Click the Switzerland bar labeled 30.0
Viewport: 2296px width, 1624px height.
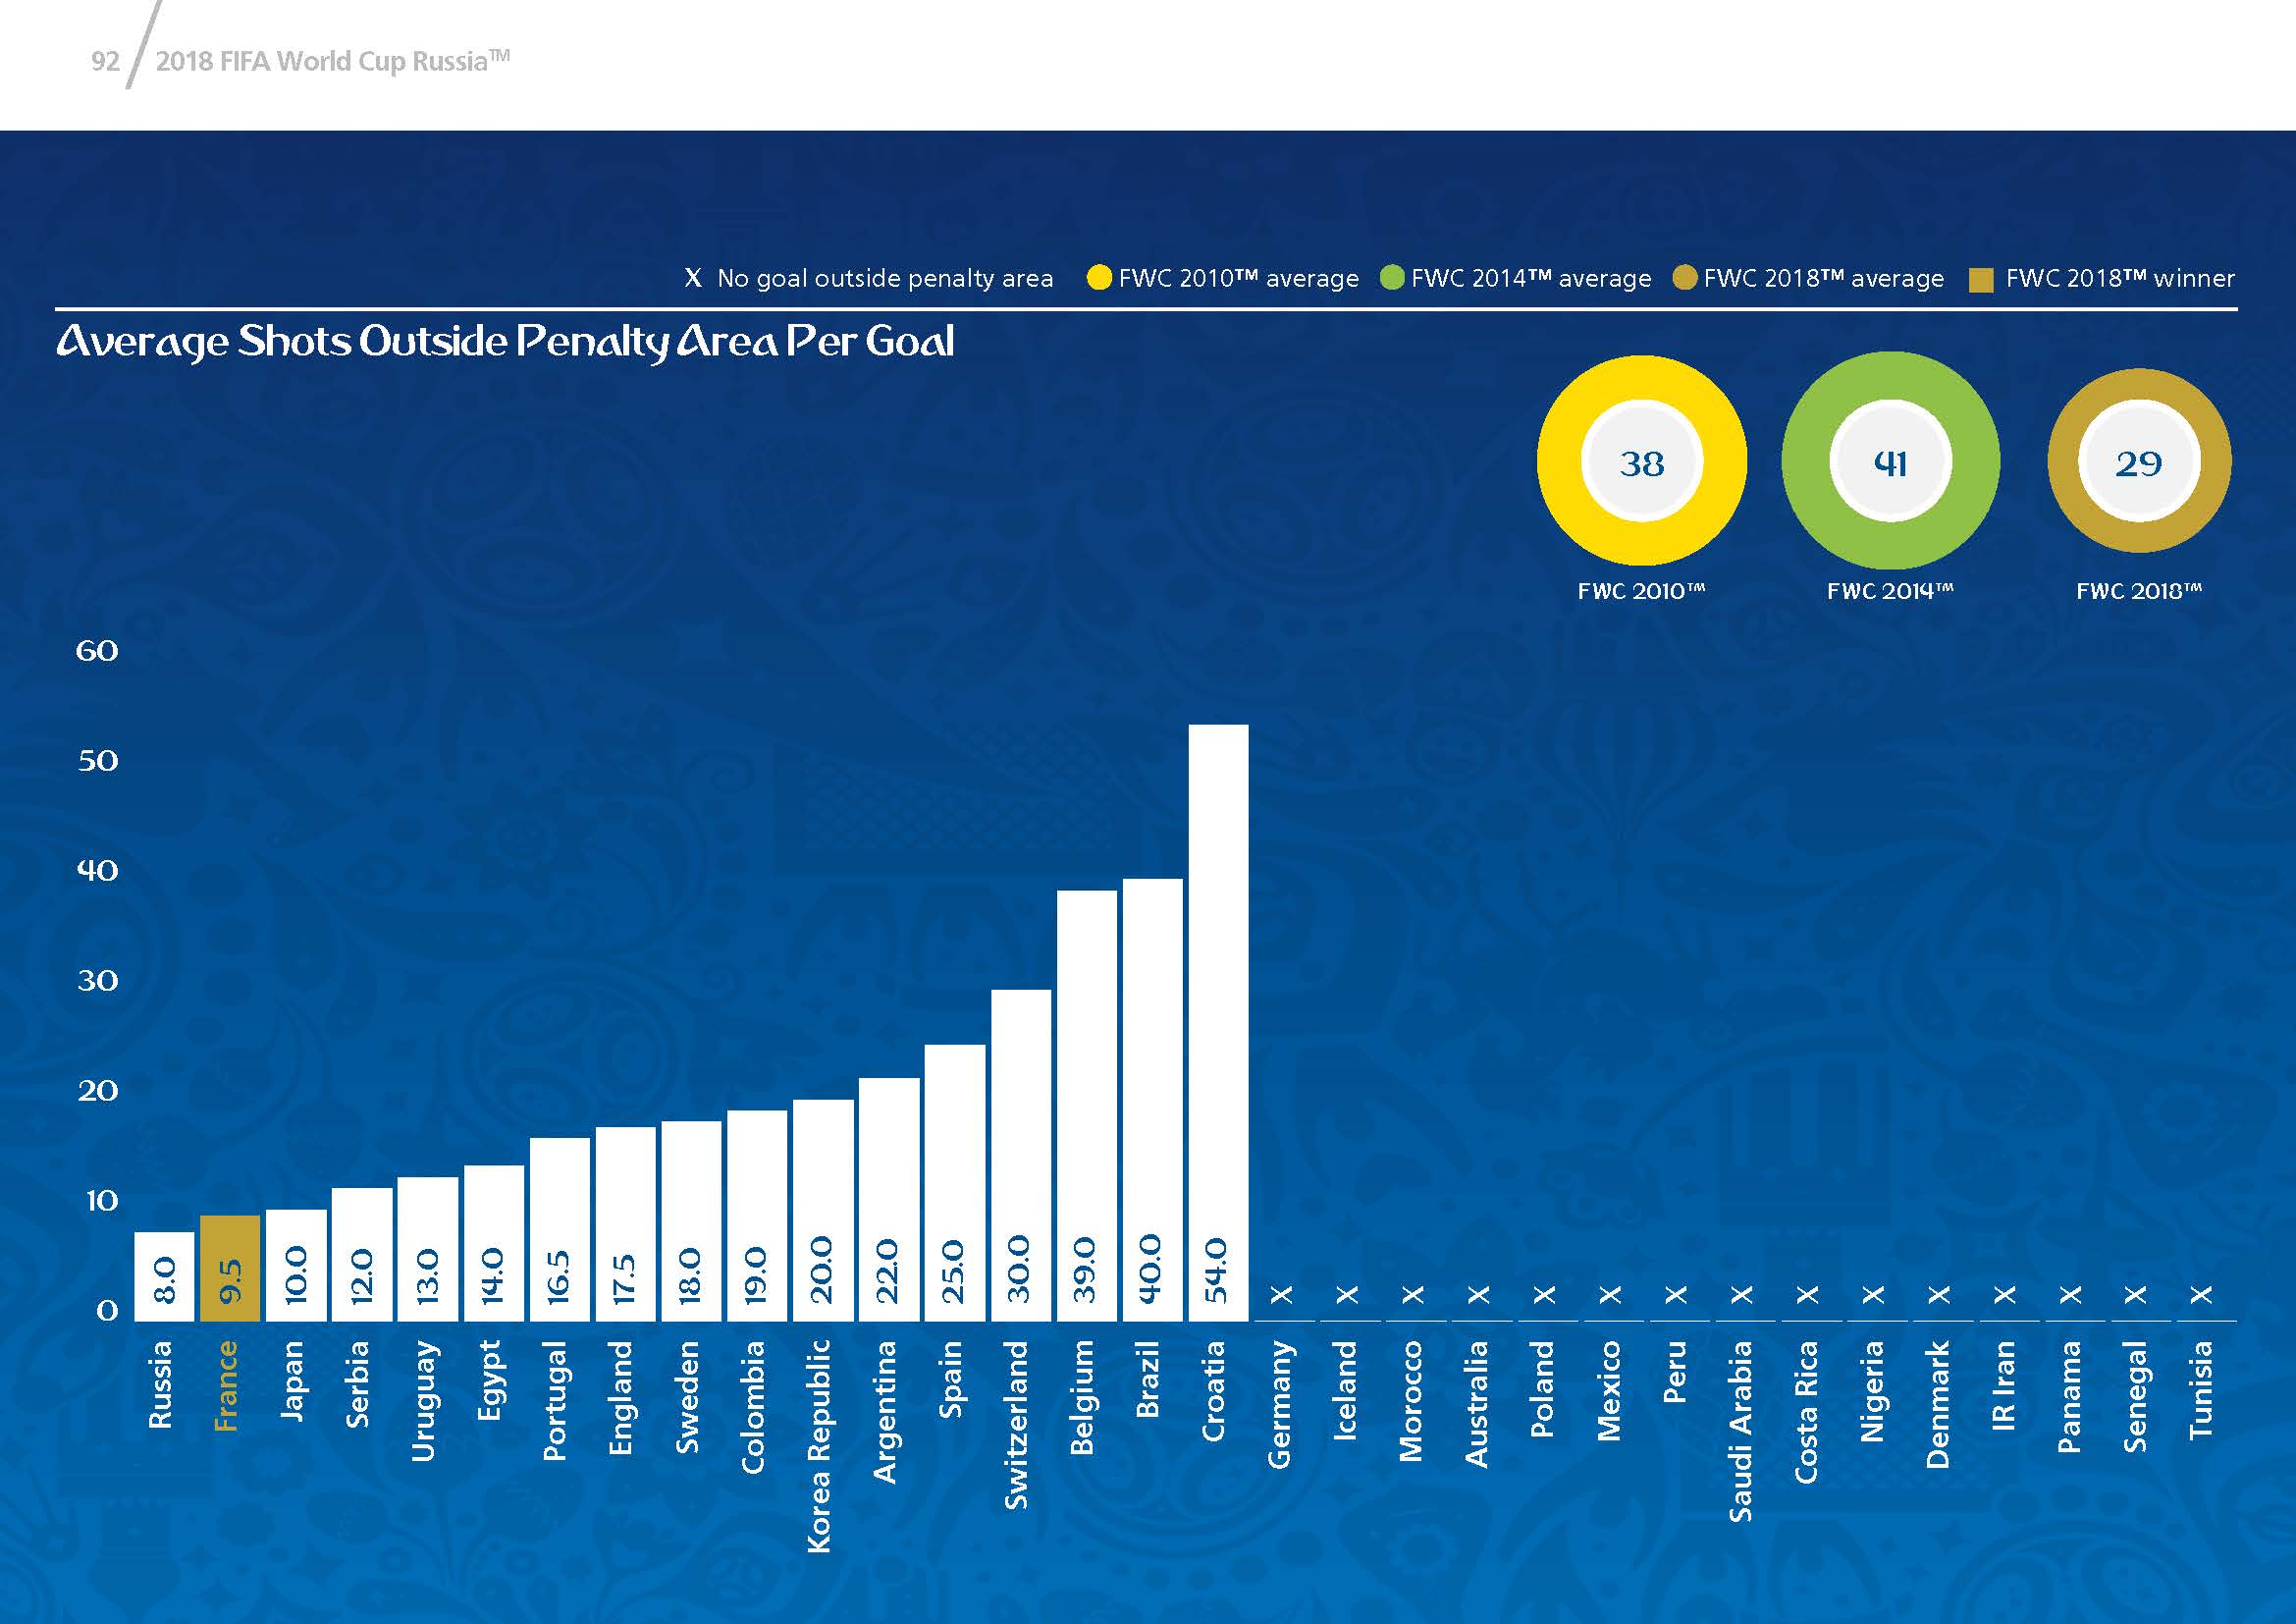click(1021, 1154)
